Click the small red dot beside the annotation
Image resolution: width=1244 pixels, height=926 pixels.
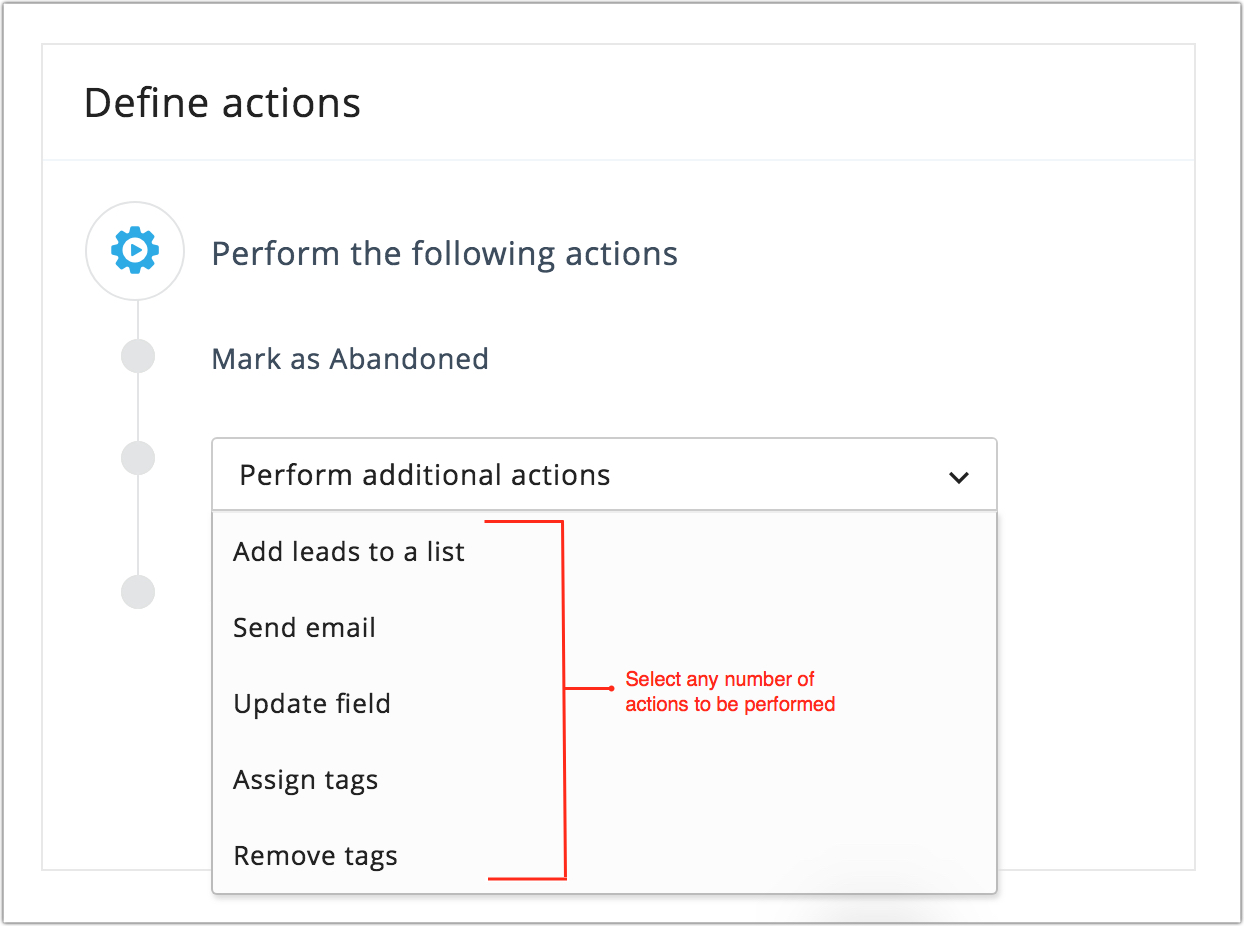coord(611,688)
